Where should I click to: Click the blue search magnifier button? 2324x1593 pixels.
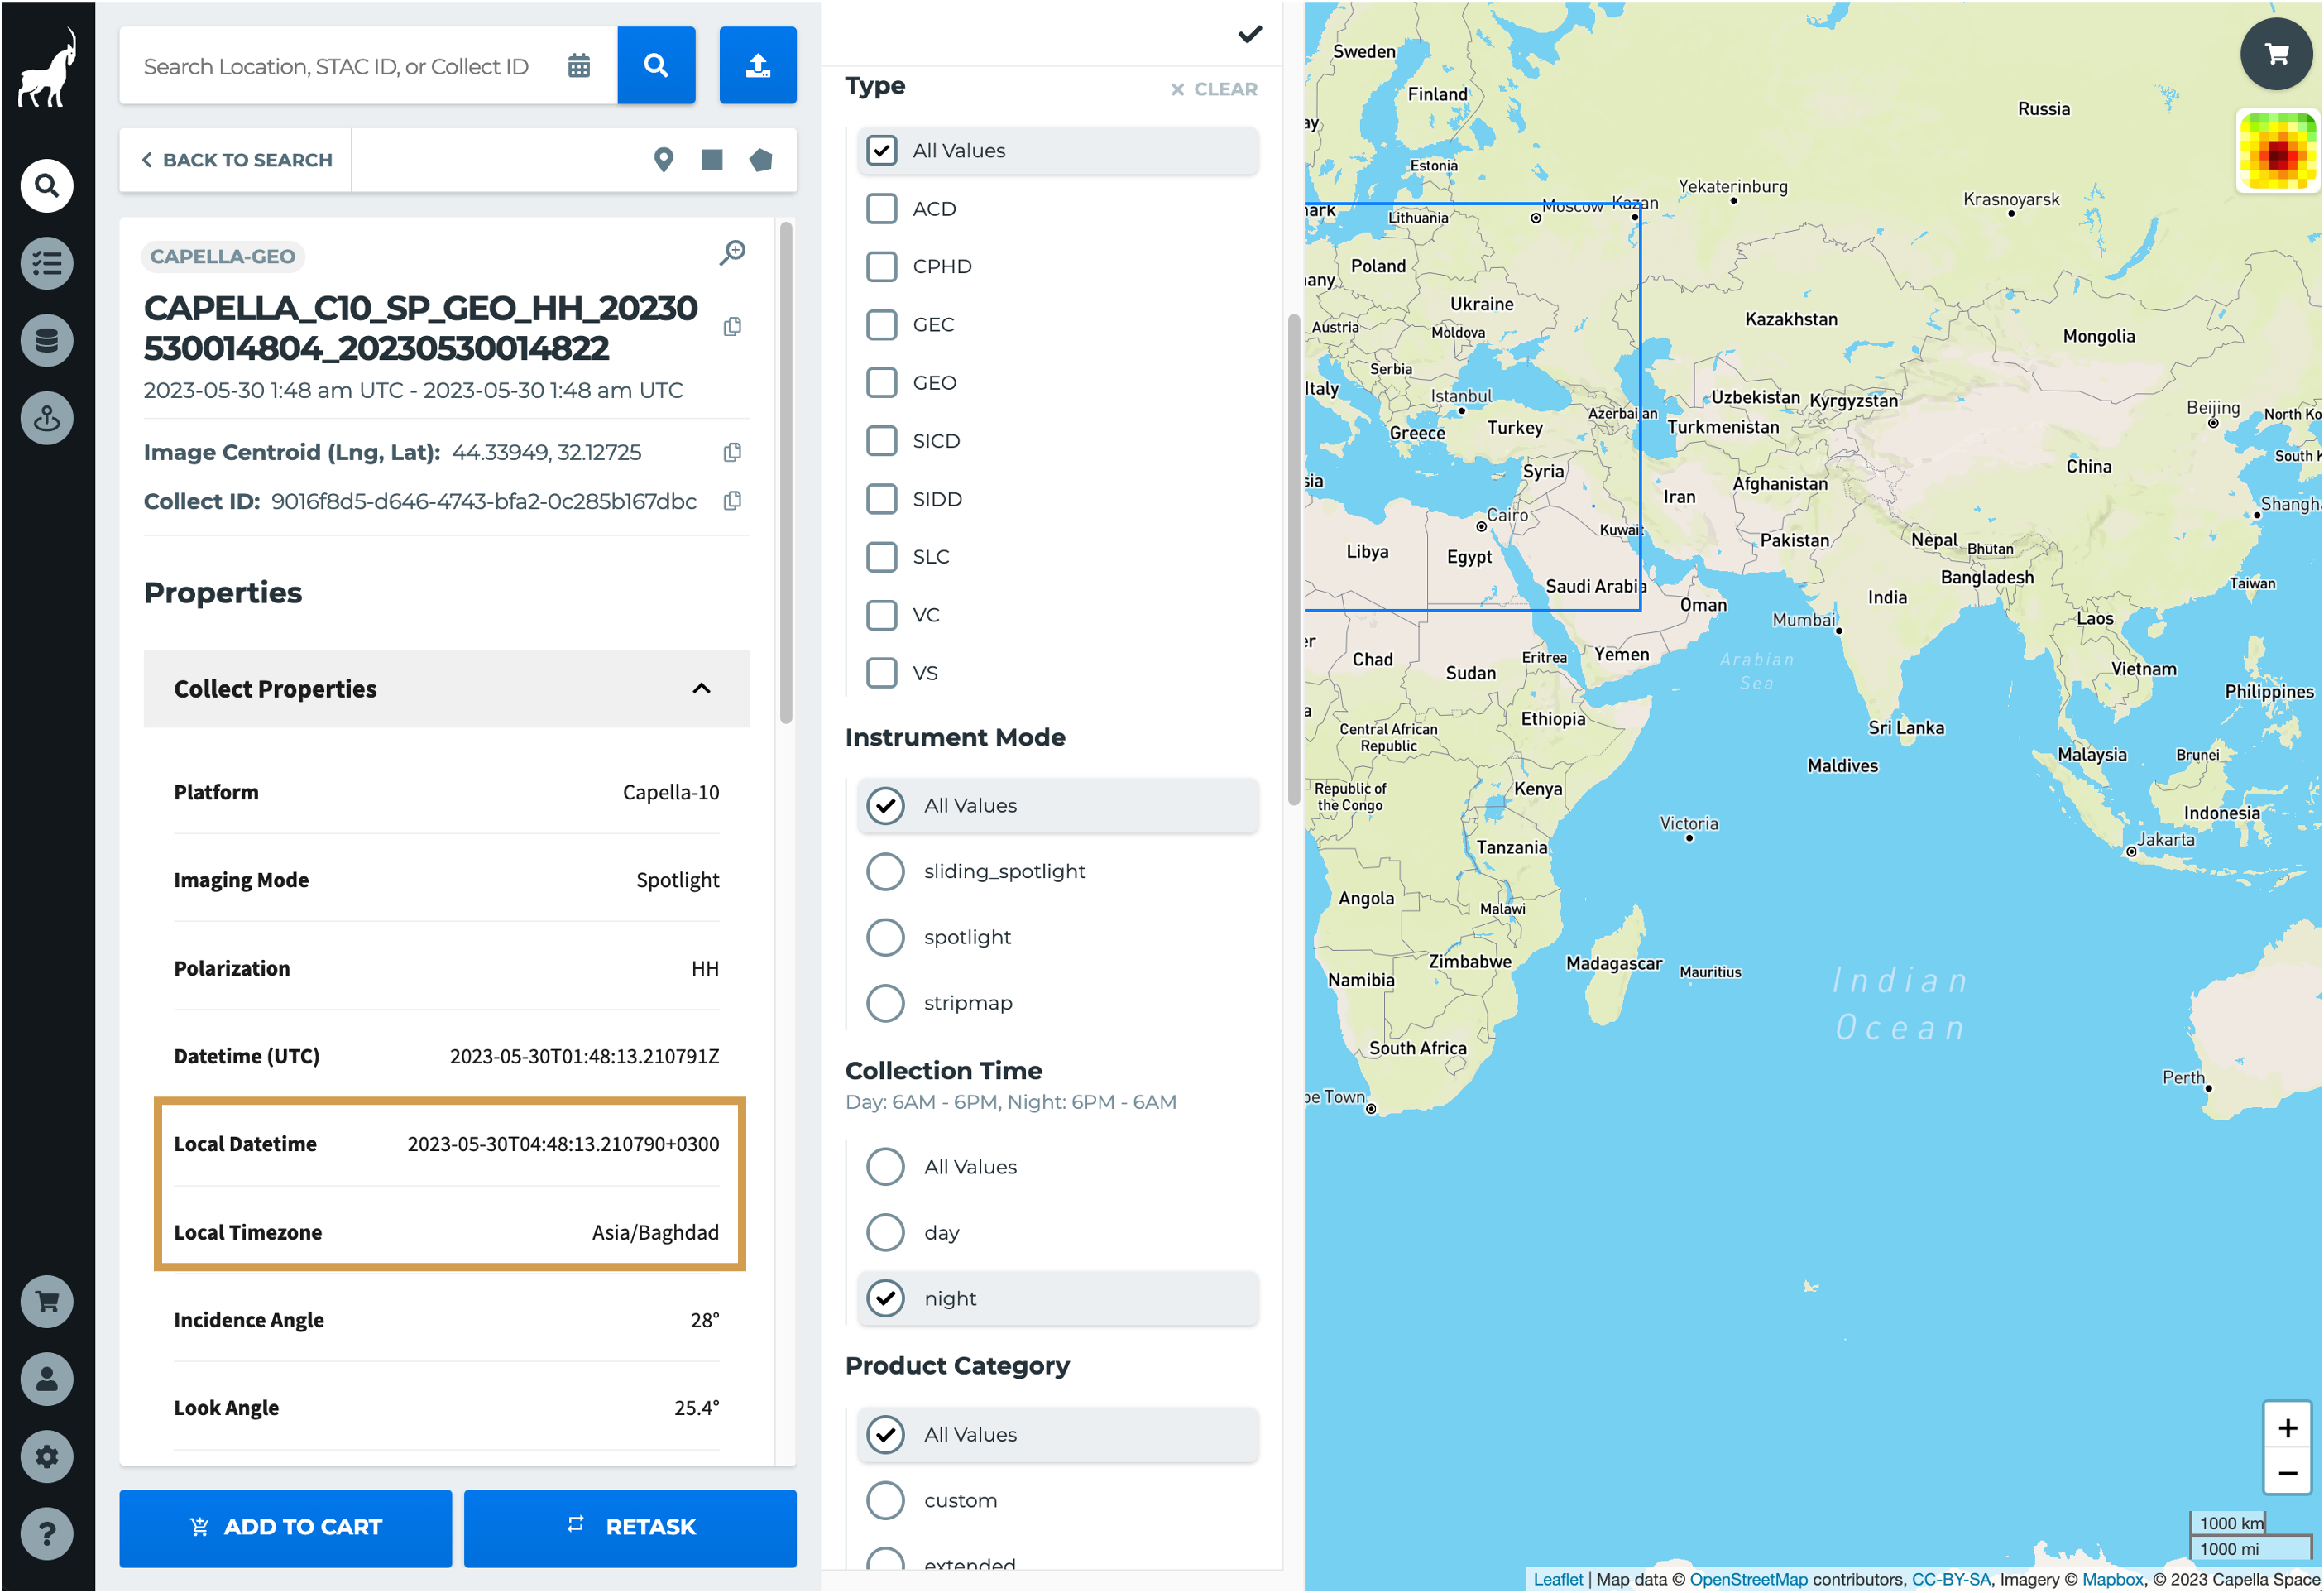coord(656,65)
